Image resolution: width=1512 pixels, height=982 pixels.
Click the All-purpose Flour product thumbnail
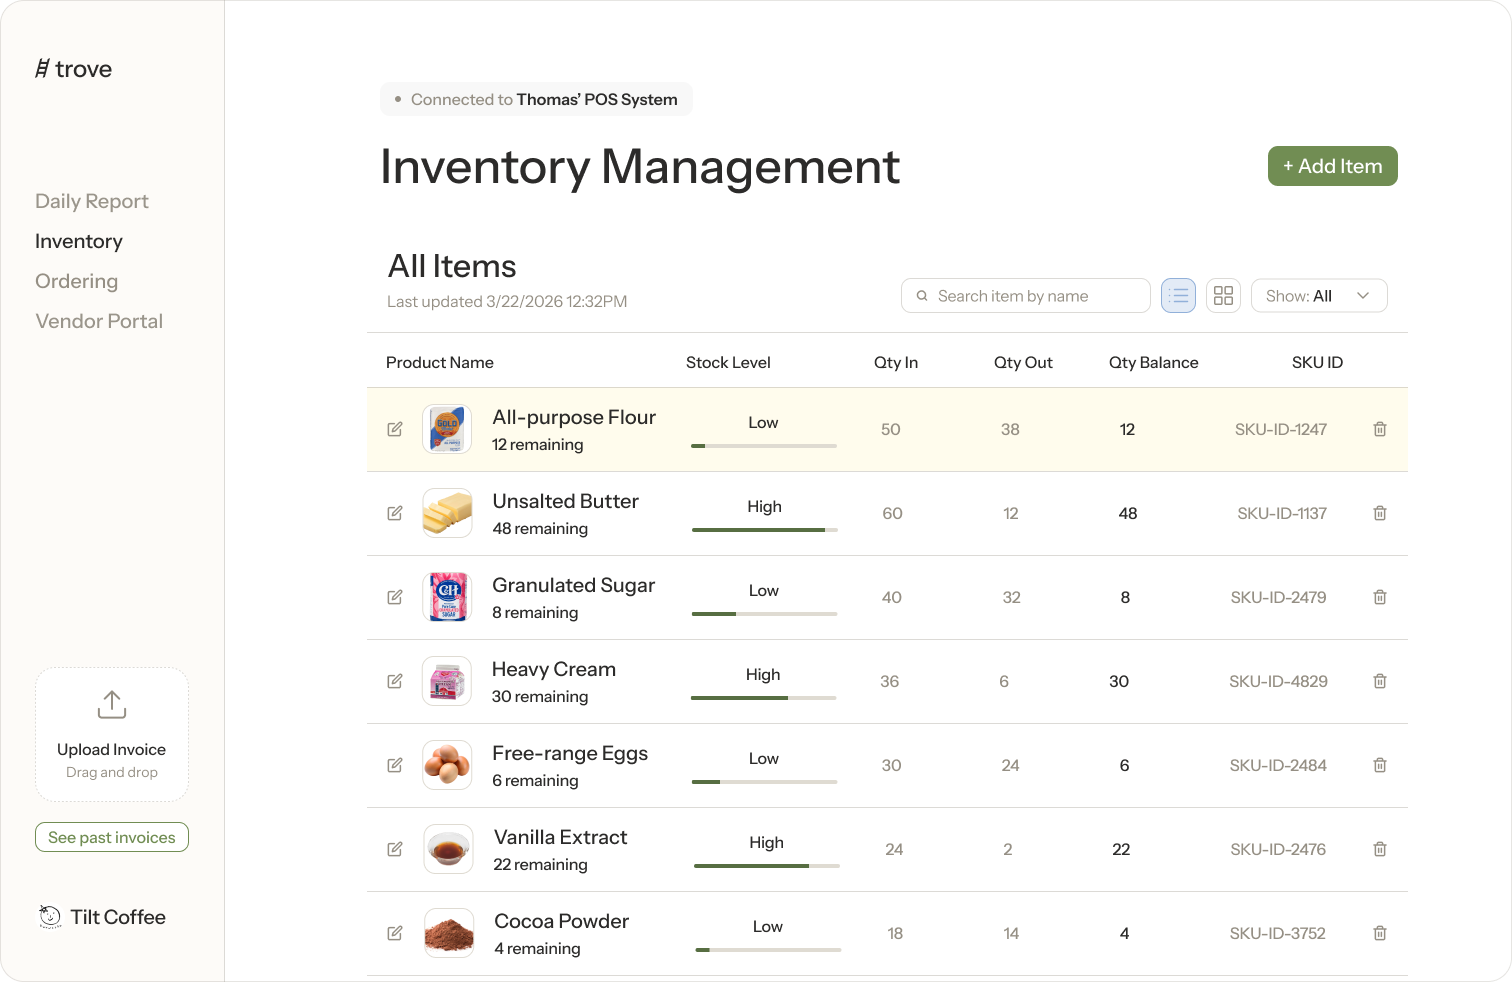tap(447, 429)
